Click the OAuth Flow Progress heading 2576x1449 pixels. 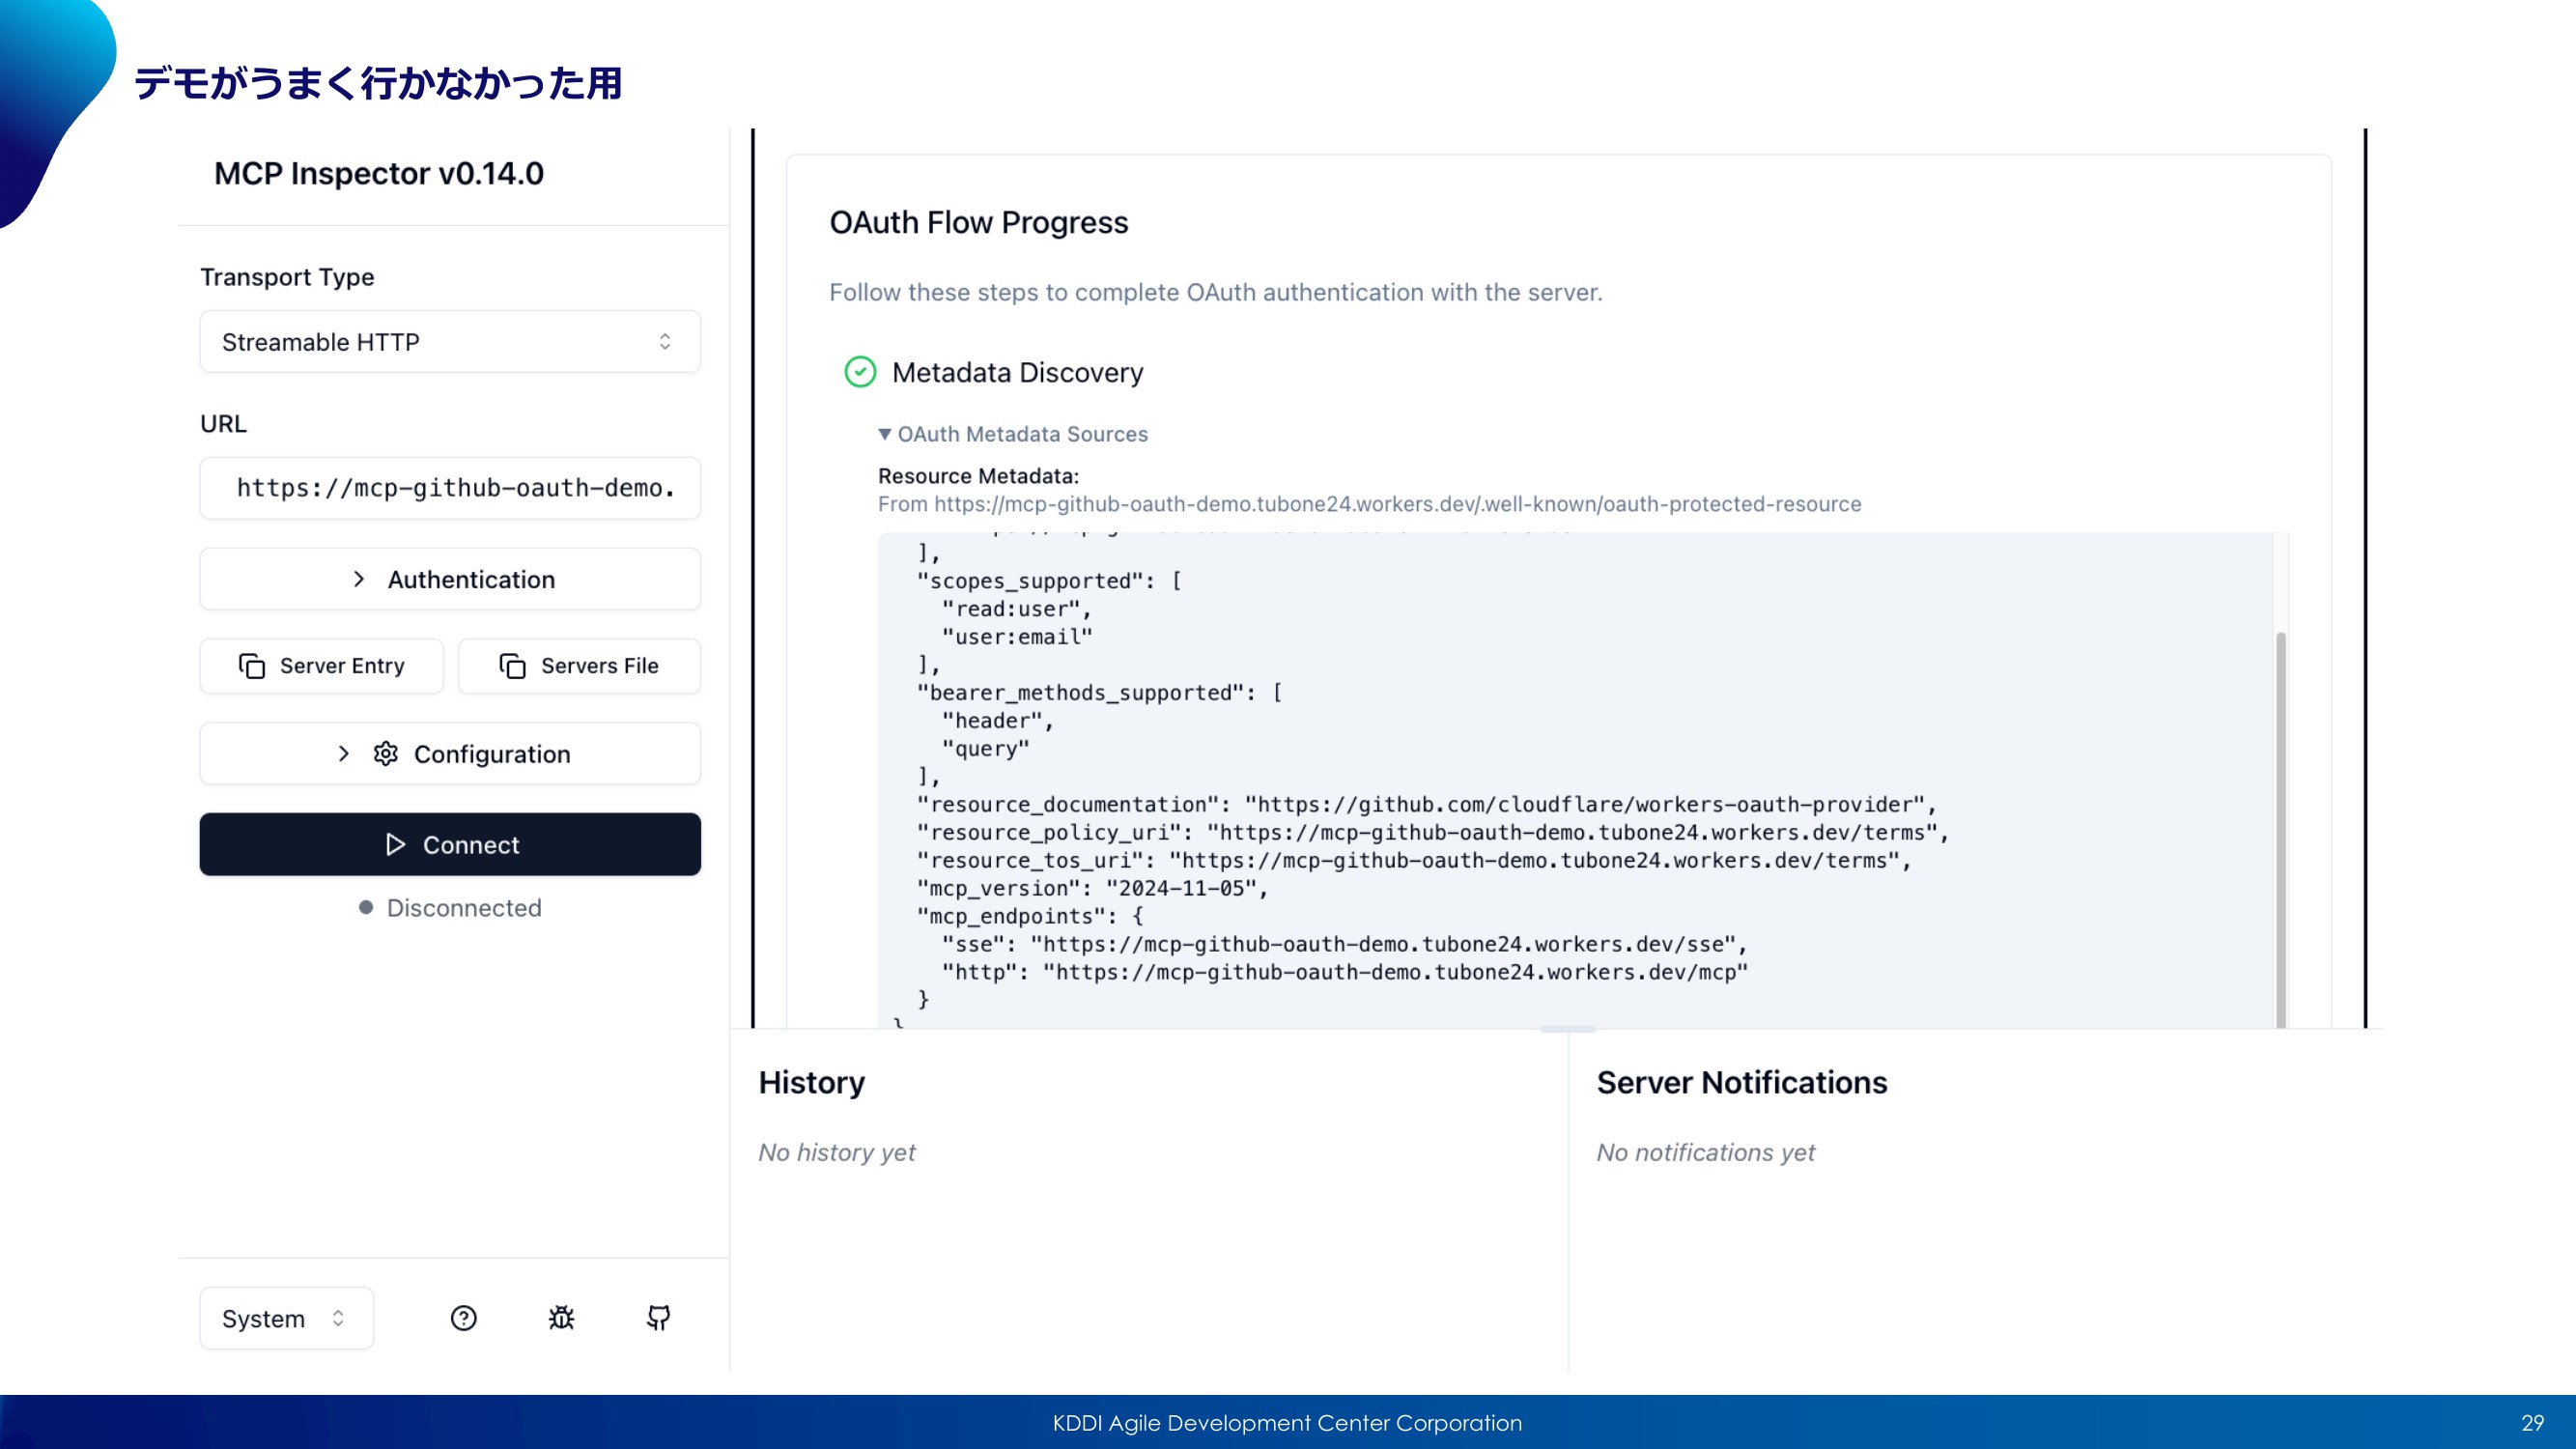978,222
